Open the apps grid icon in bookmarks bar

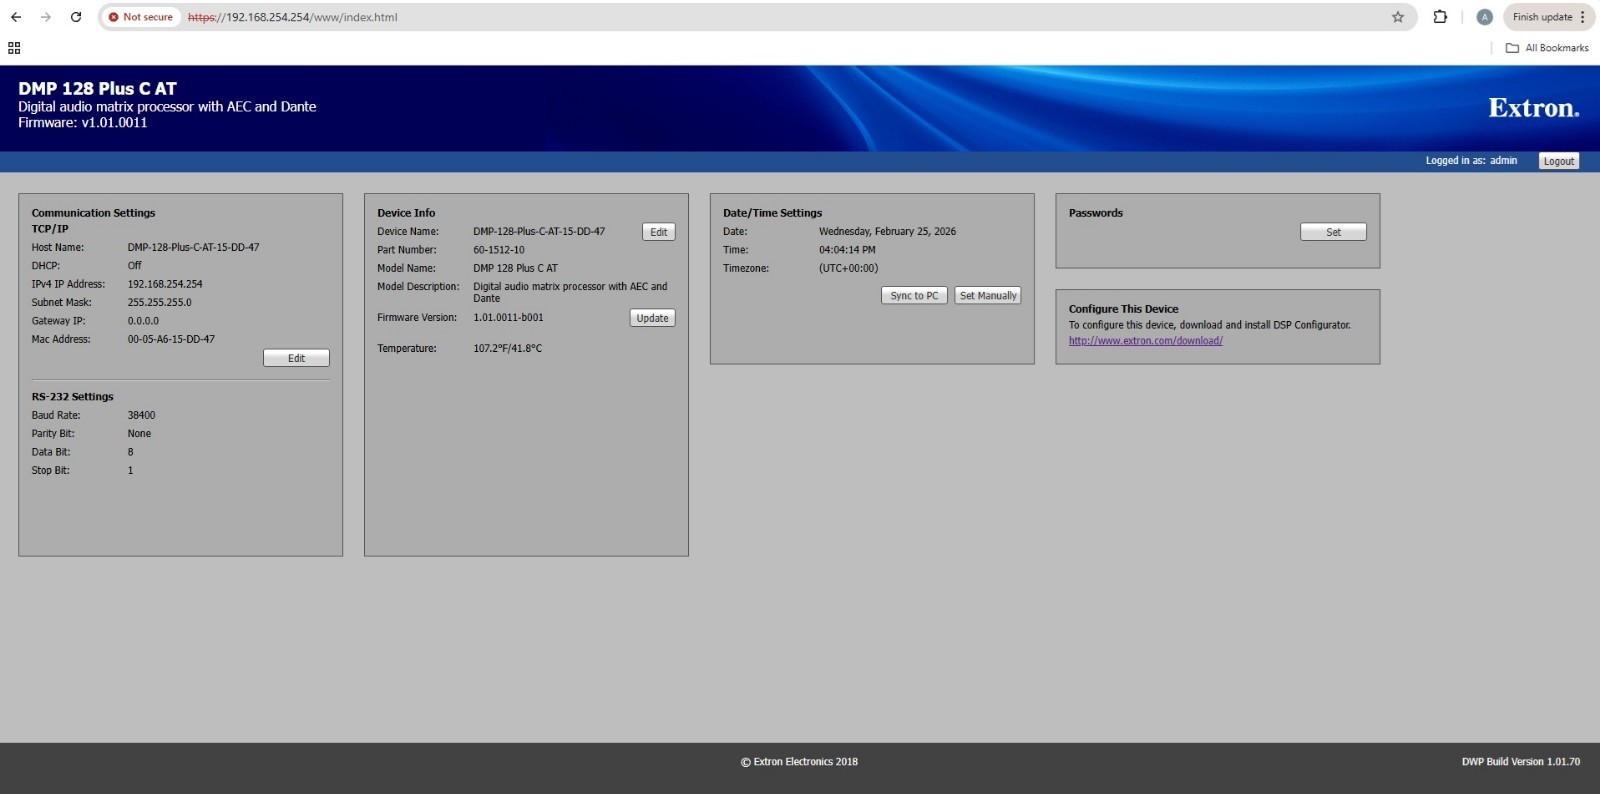point(14,48)
